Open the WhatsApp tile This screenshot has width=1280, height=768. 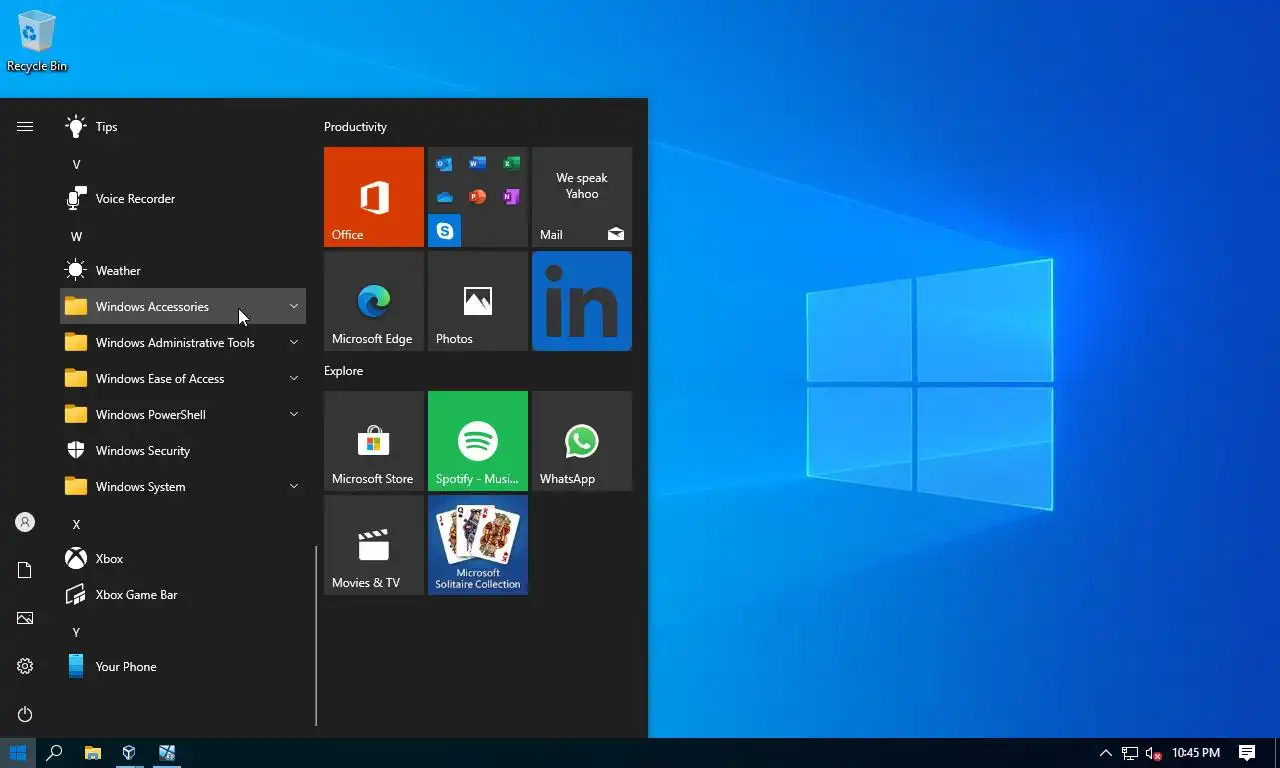pos(582,441)
